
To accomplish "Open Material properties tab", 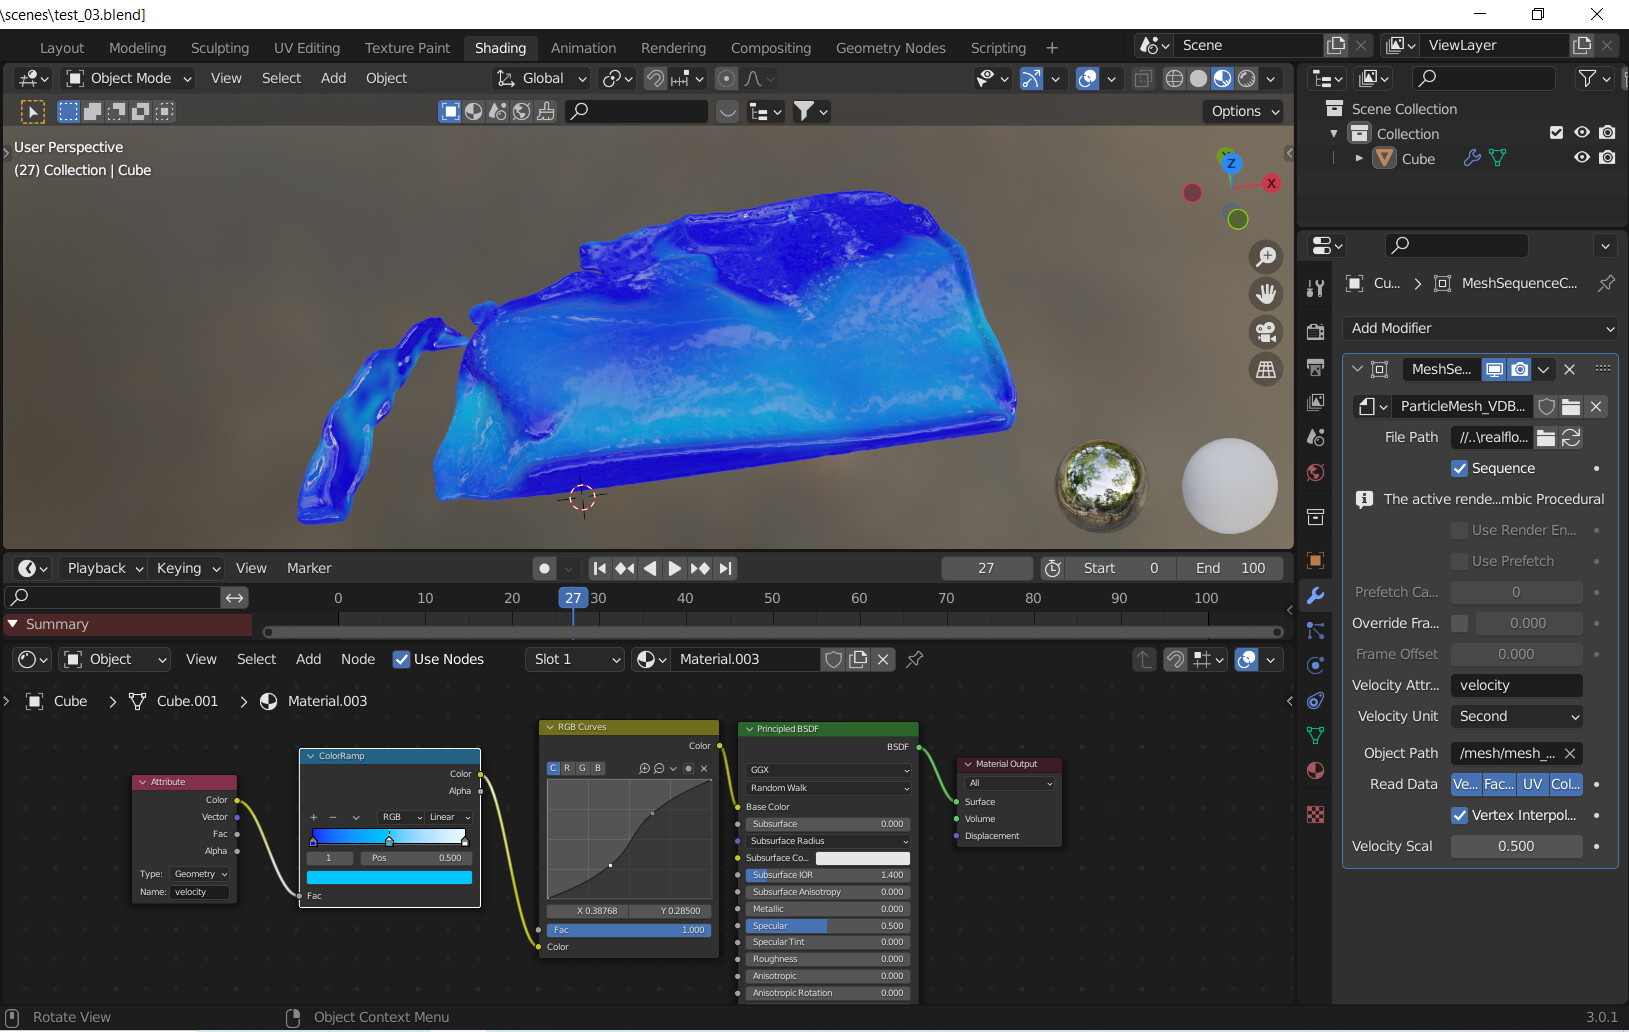I will (x=1316, y=770).
